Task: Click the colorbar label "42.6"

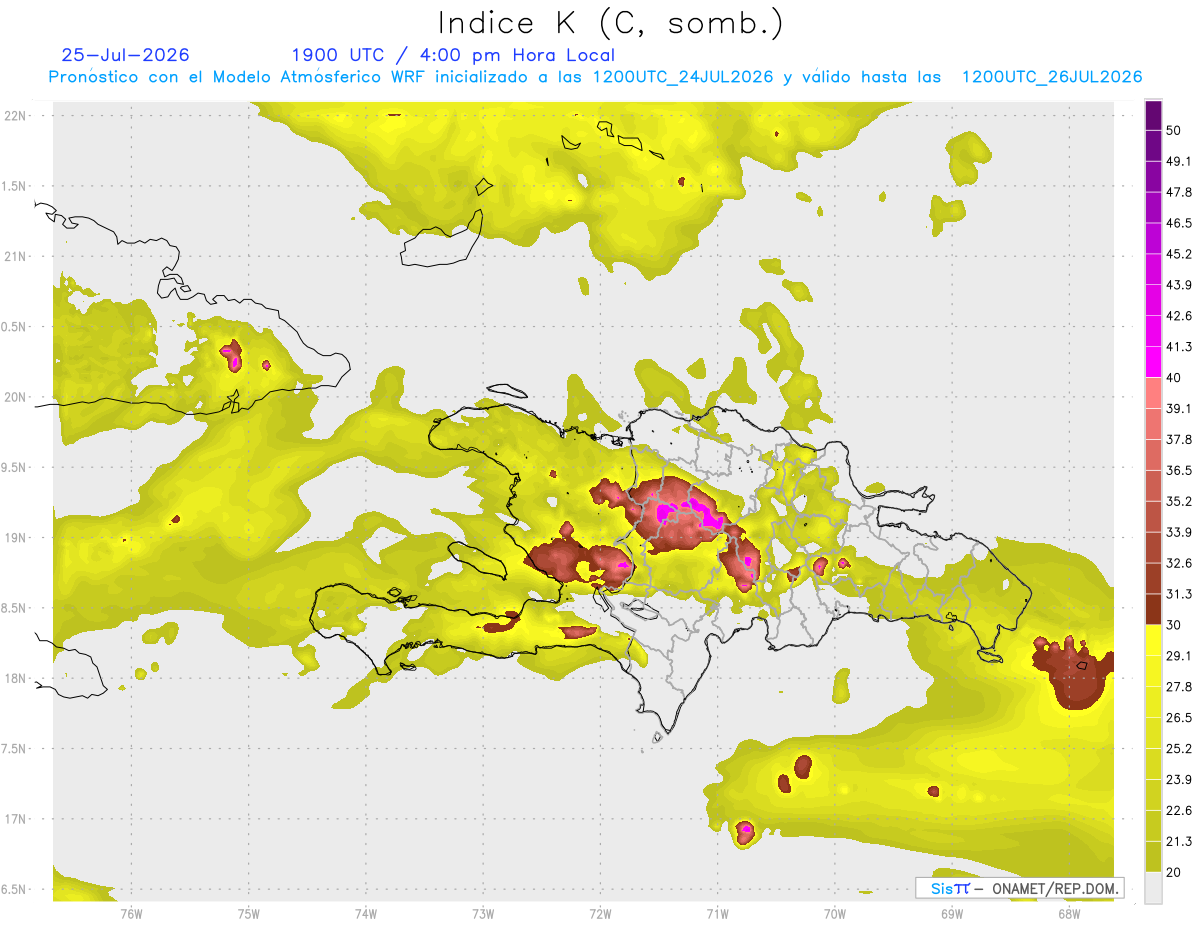Action: tap(1178, 316)
